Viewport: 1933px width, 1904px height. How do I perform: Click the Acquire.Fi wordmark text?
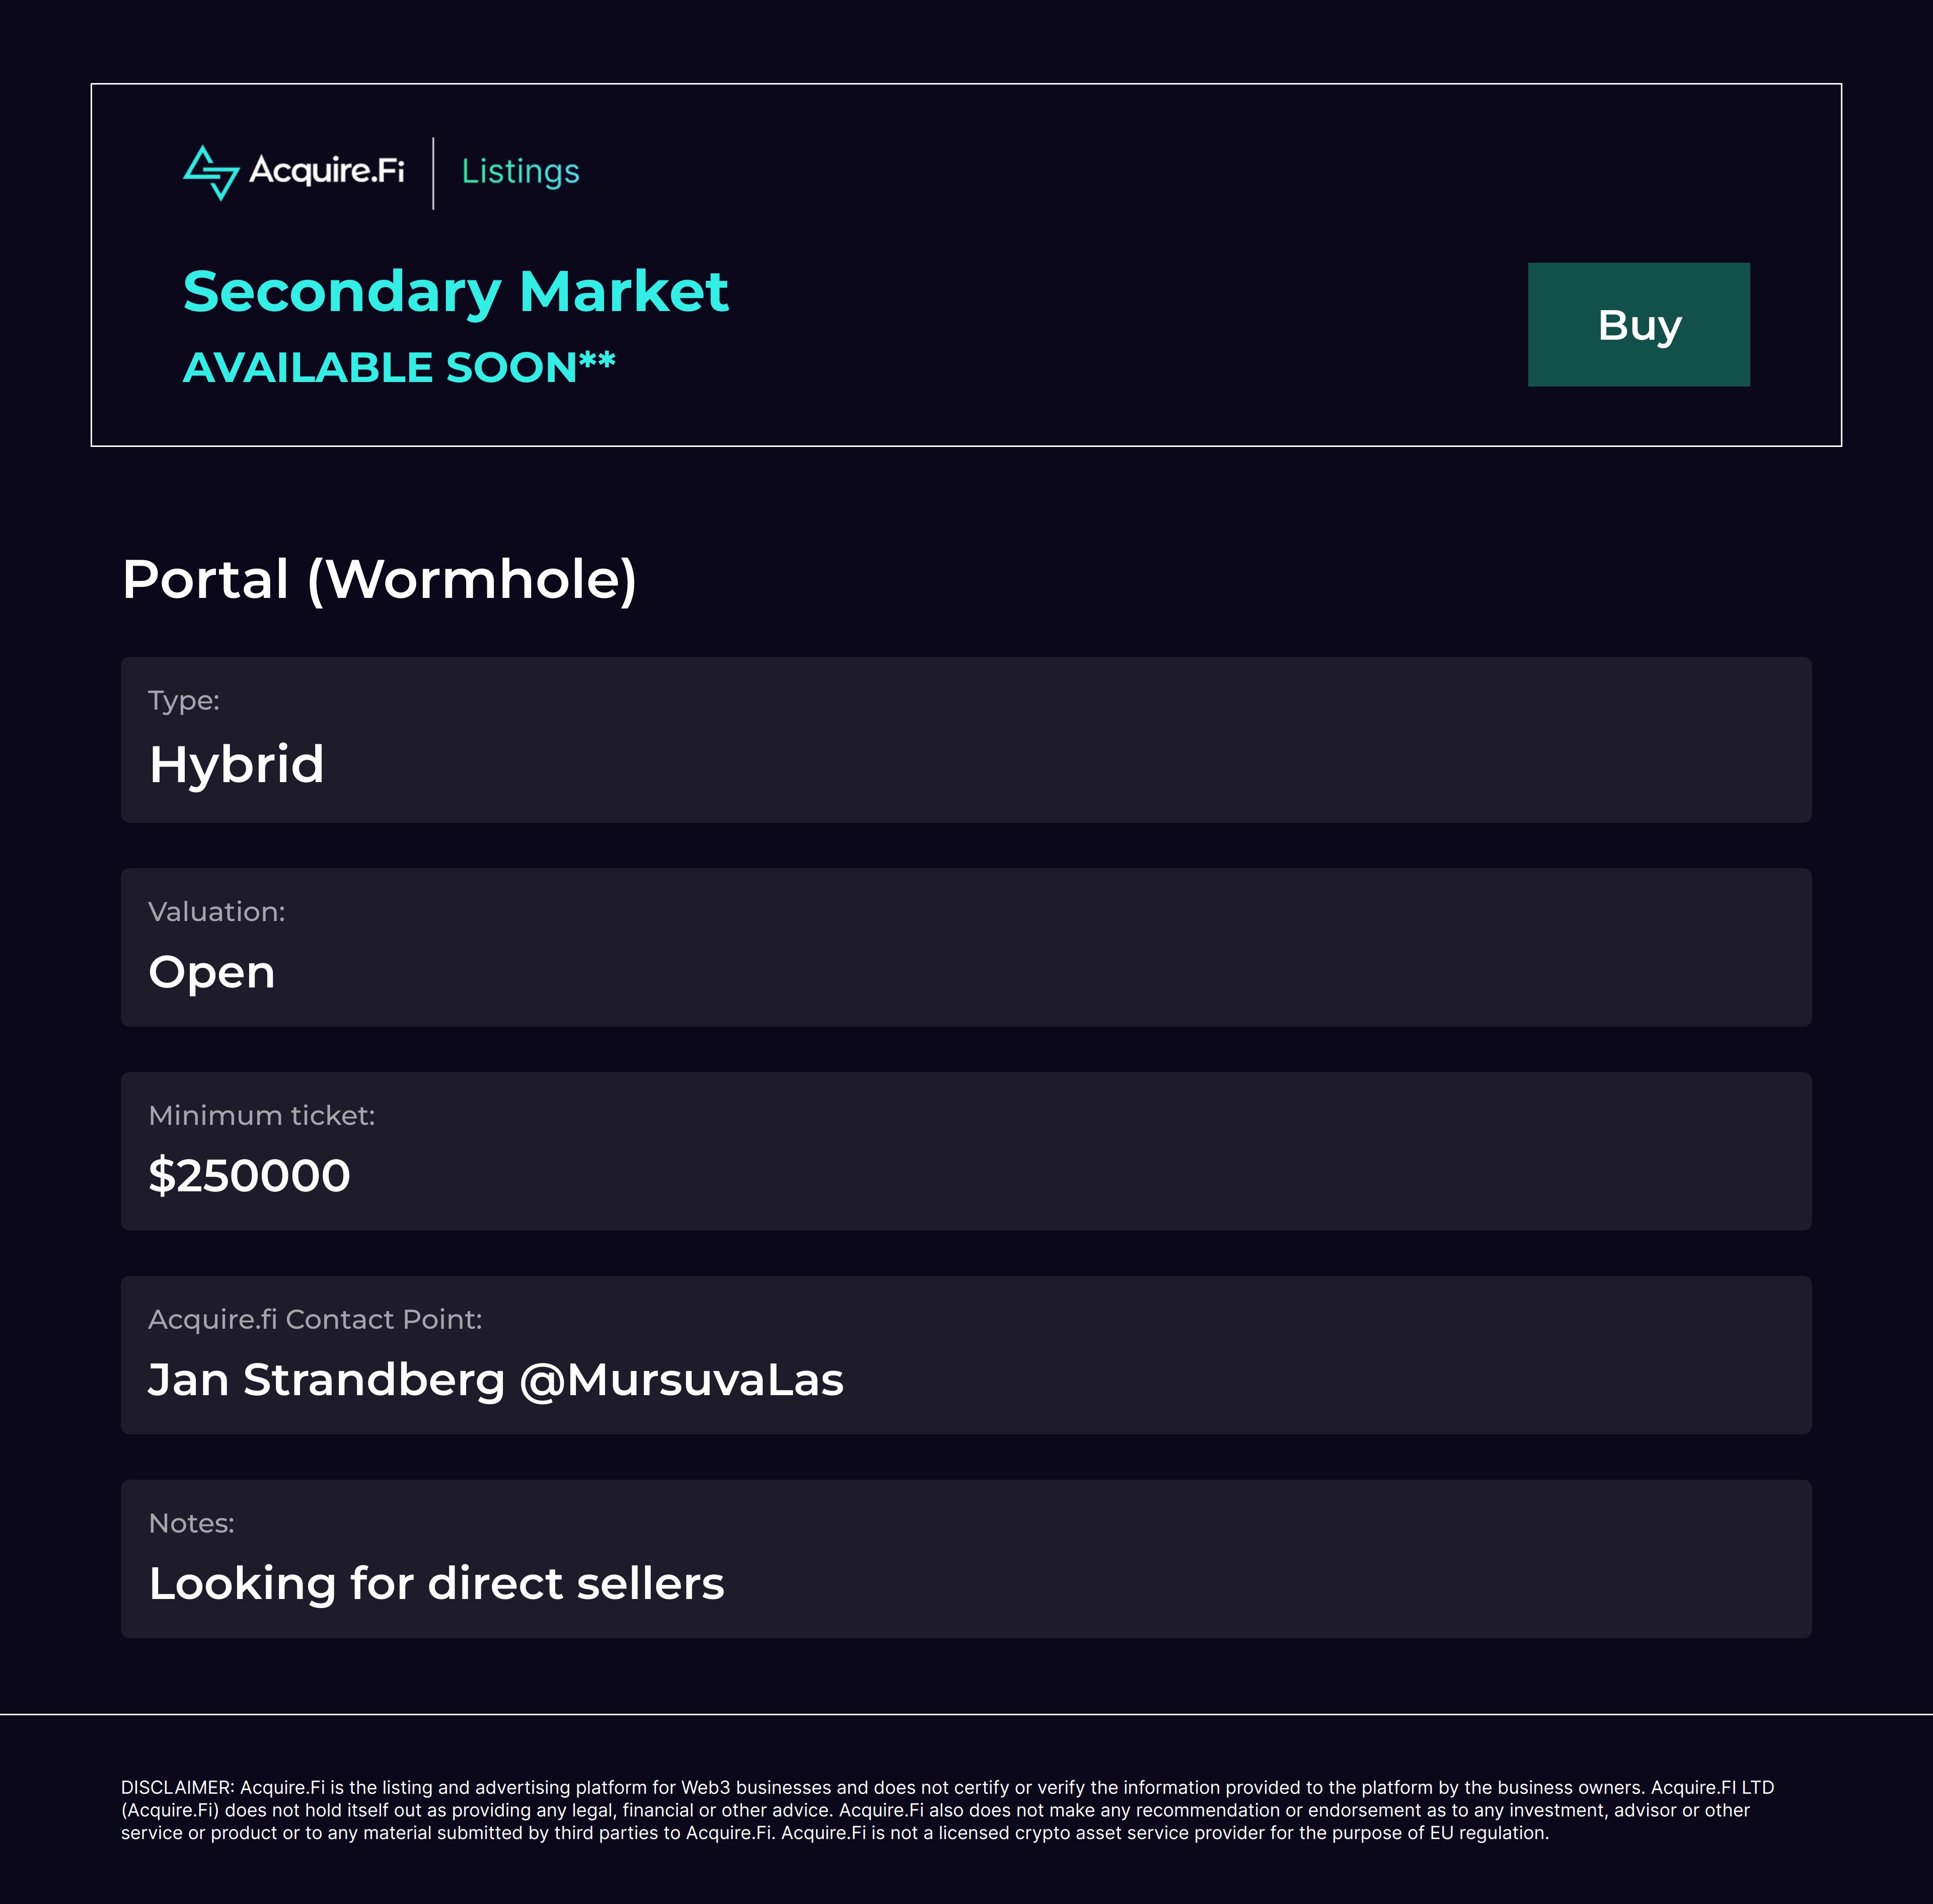click(327, 171)
